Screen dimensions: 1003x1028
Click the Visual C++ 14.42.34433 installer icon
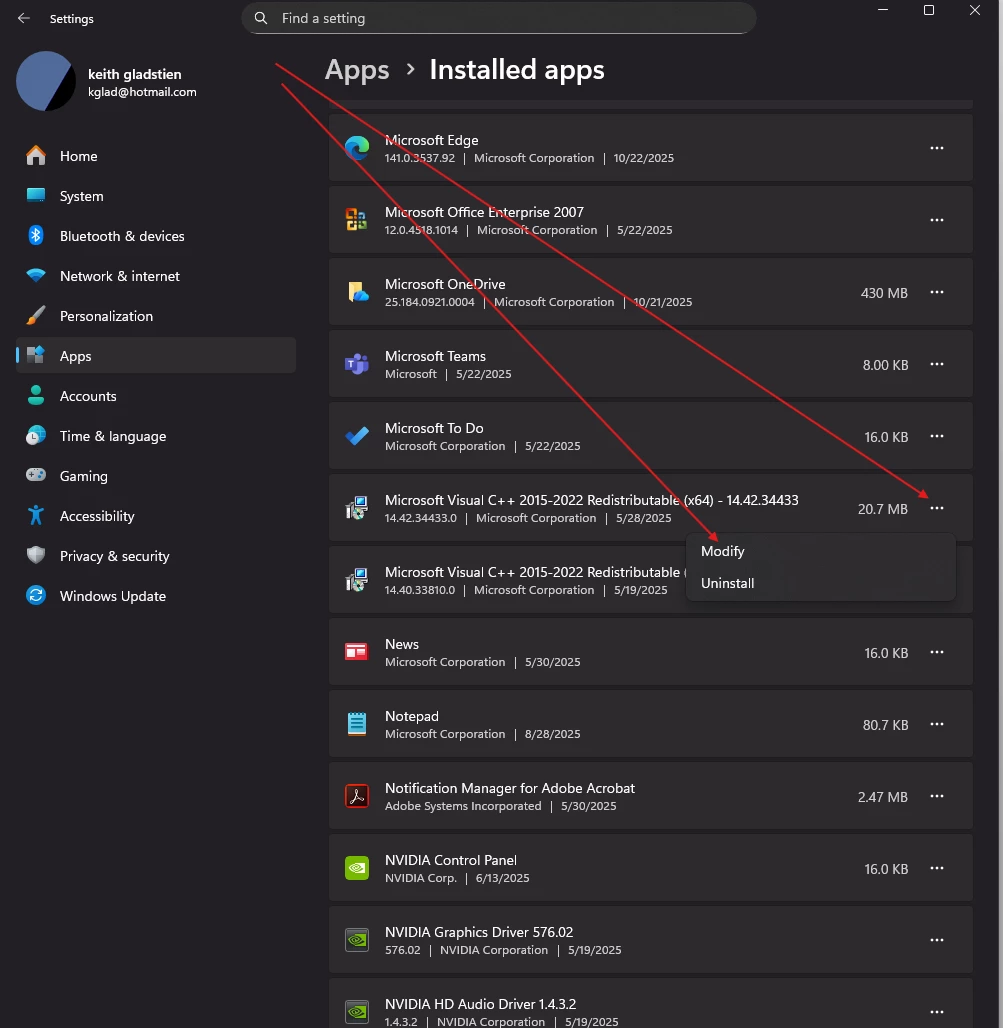point(357,508)
